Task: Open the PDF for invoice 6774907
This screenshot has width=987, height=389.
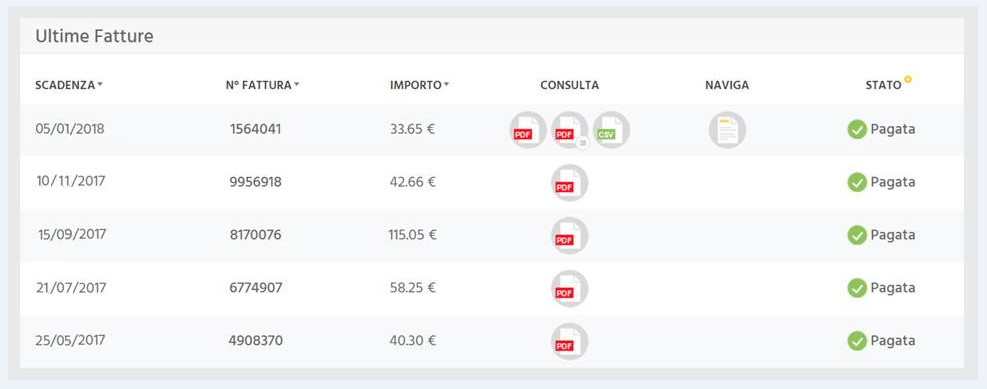Action: [x=570, y=288]
